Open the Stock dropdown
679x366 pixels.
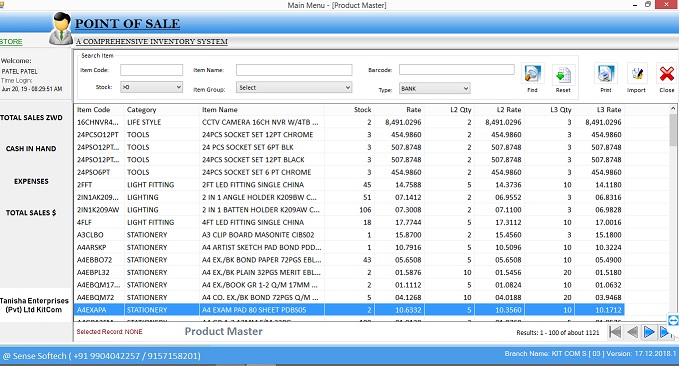pos(151,87)
